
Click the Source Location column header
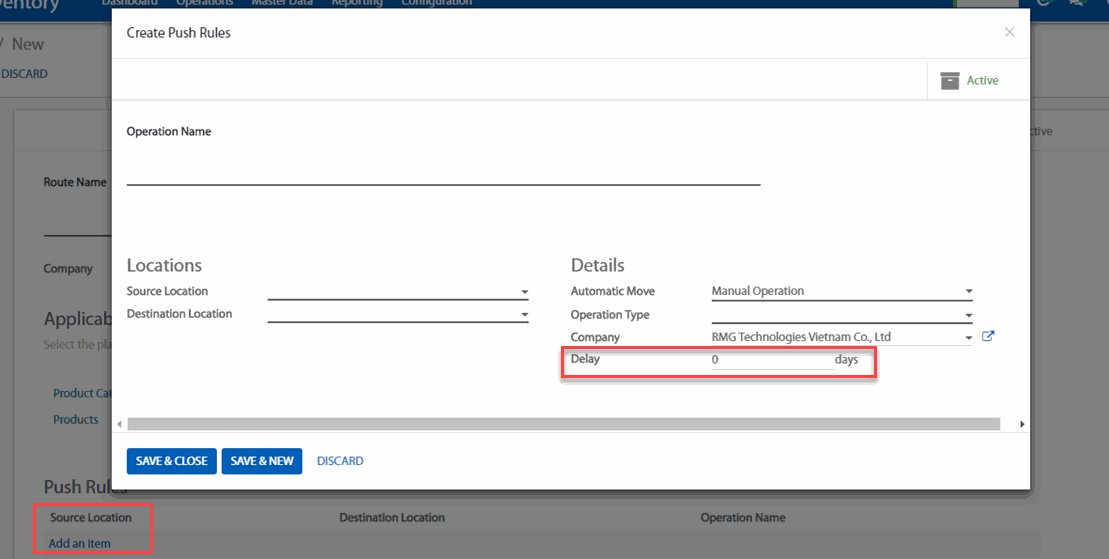[91, 518]
